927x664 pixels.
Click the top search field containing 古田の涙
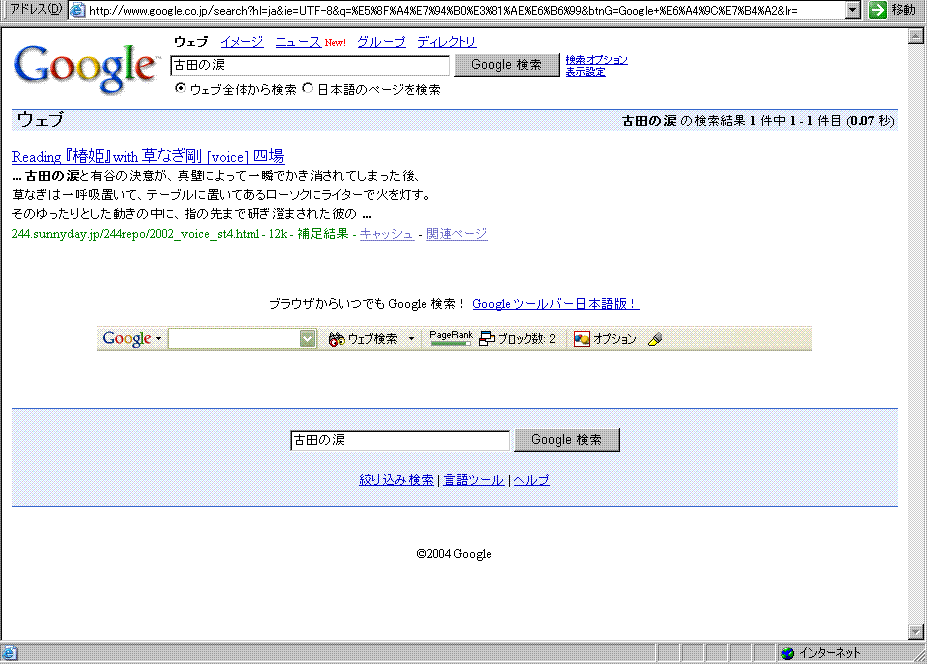pos(310,65)
